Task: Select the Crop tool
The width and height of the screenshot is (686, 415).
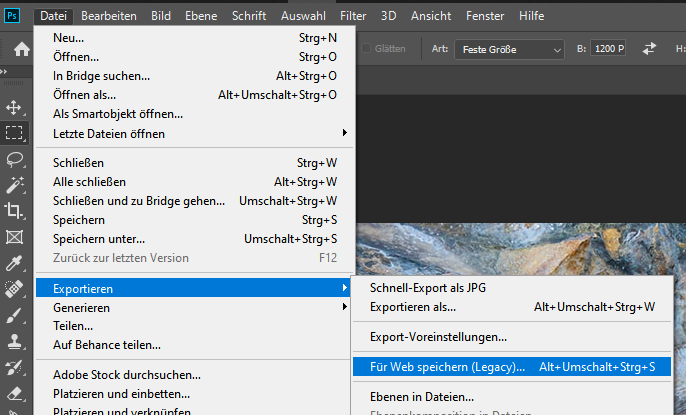Action: pyautogui.click(x=14, y=211)
